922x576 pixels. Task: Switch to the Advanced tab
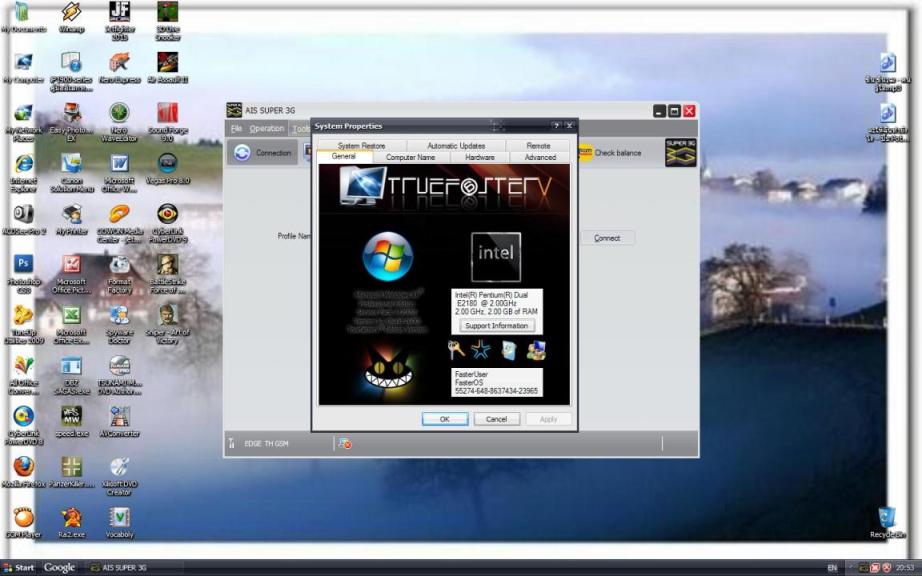pyautogui.click(x=540, y=157)
